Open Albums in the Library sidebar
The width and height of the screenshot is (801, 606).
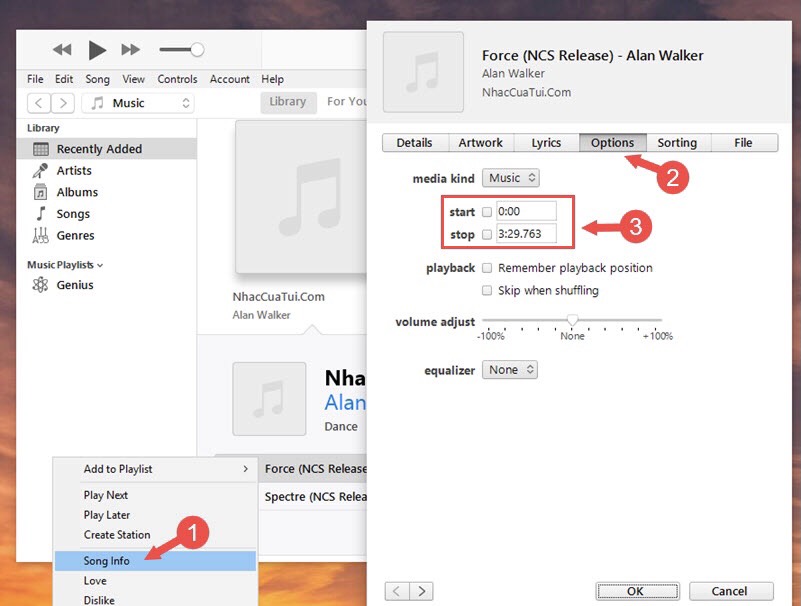[x=77, y=192]
